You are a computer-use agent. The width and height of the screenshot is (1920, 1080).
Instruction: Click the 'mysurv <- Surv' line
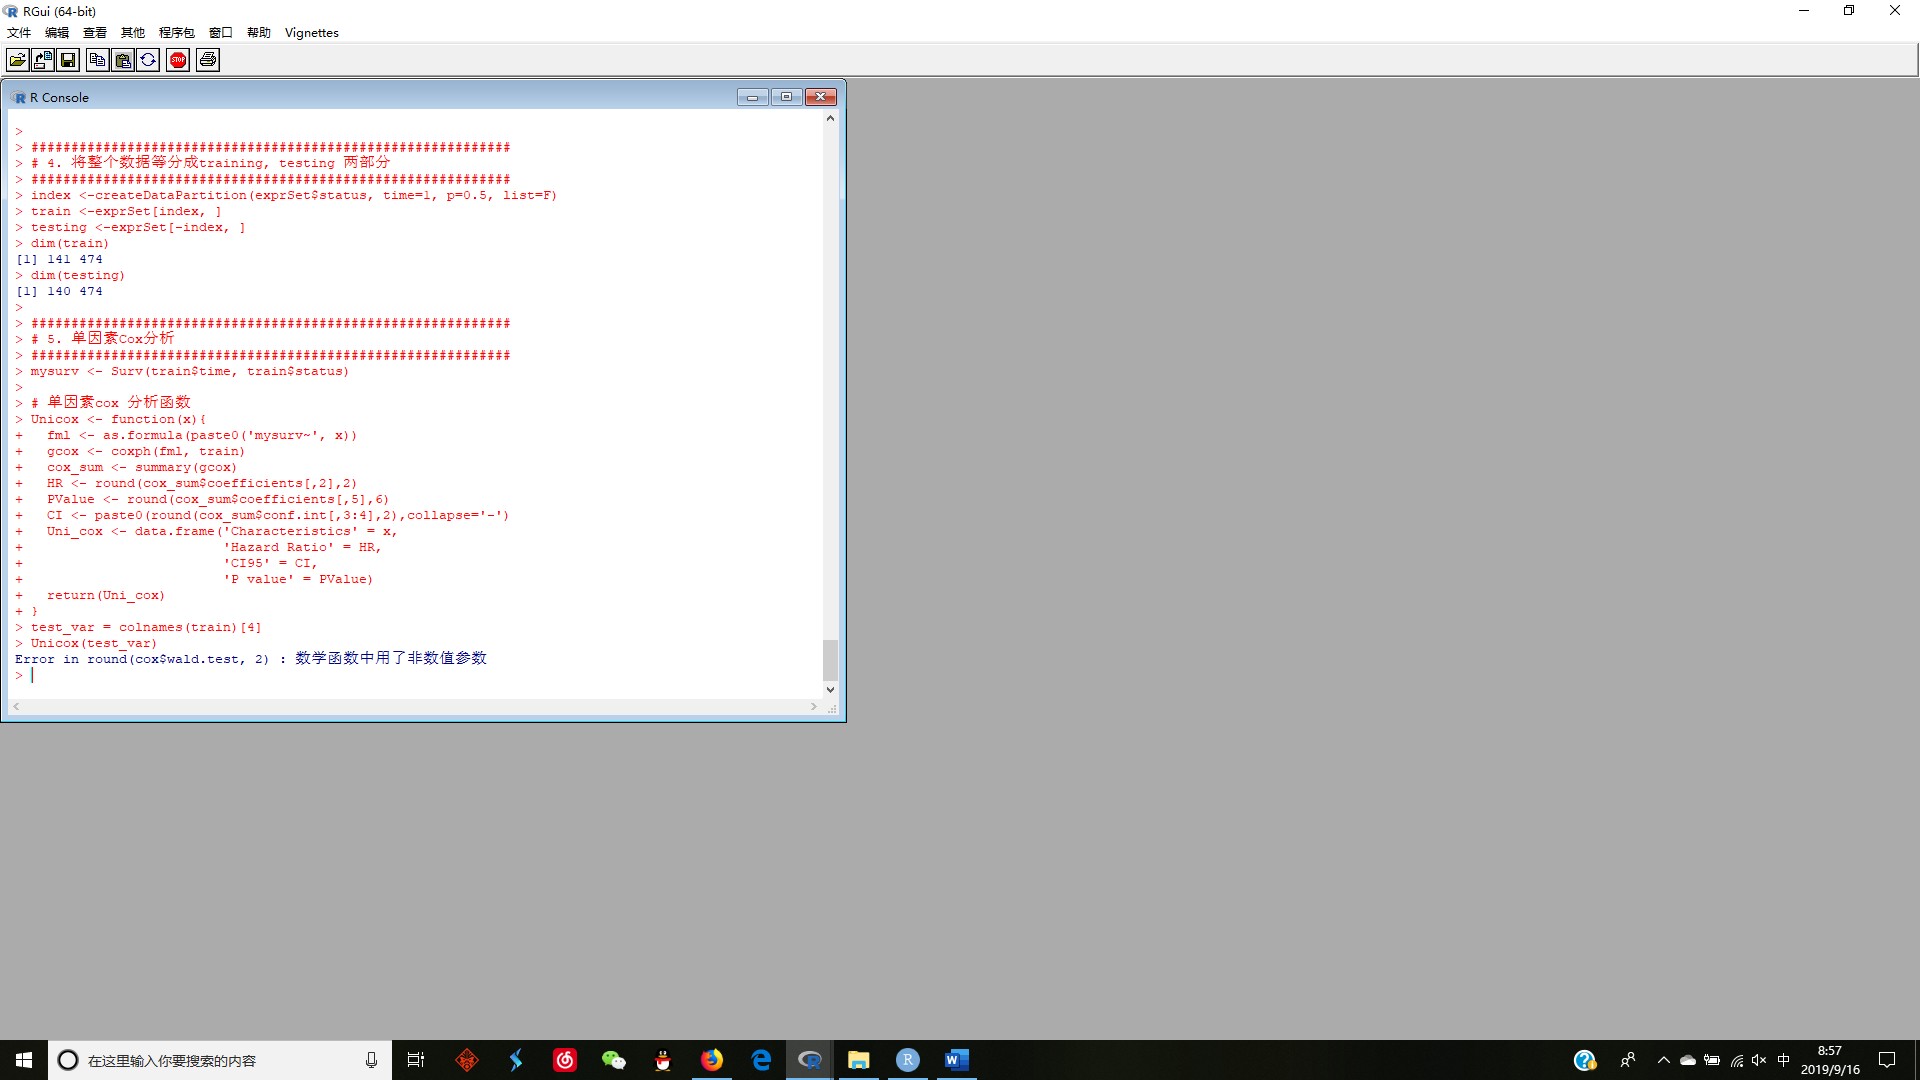pyautogui.click(x=182, y=371)
